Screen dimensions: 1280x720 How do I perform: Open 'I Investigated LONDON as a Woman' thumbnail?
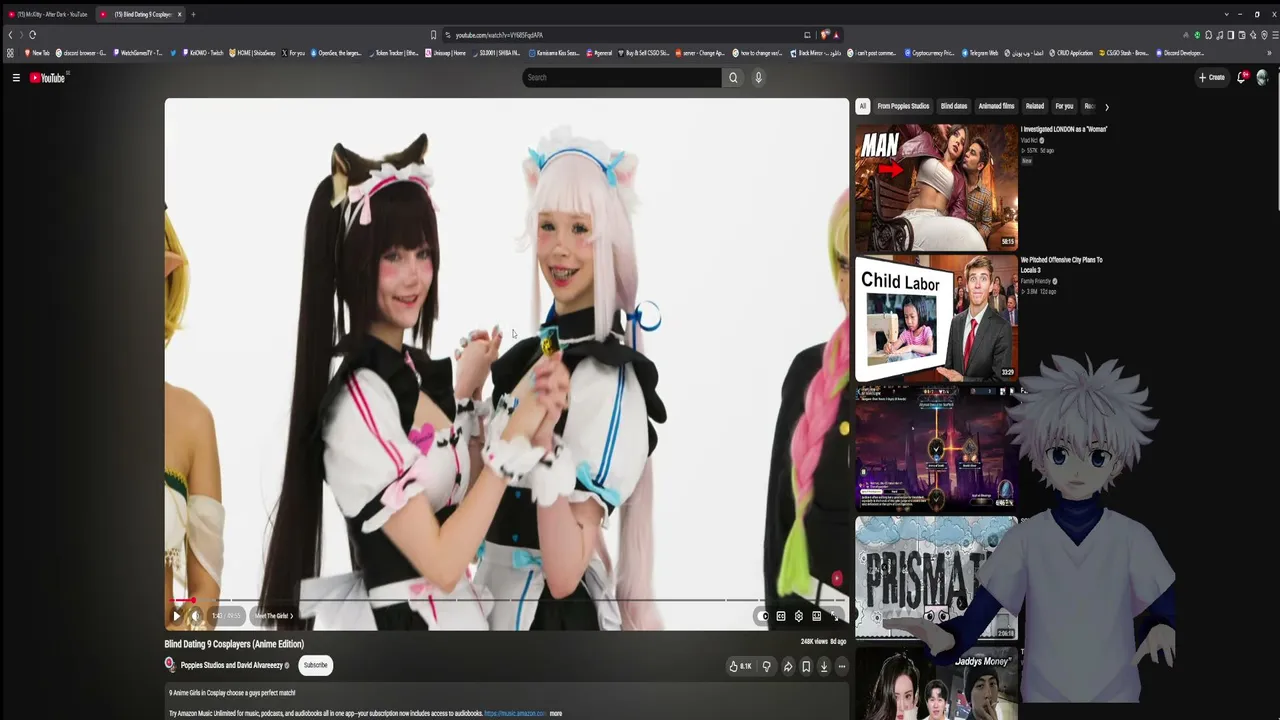click(936, 187)
